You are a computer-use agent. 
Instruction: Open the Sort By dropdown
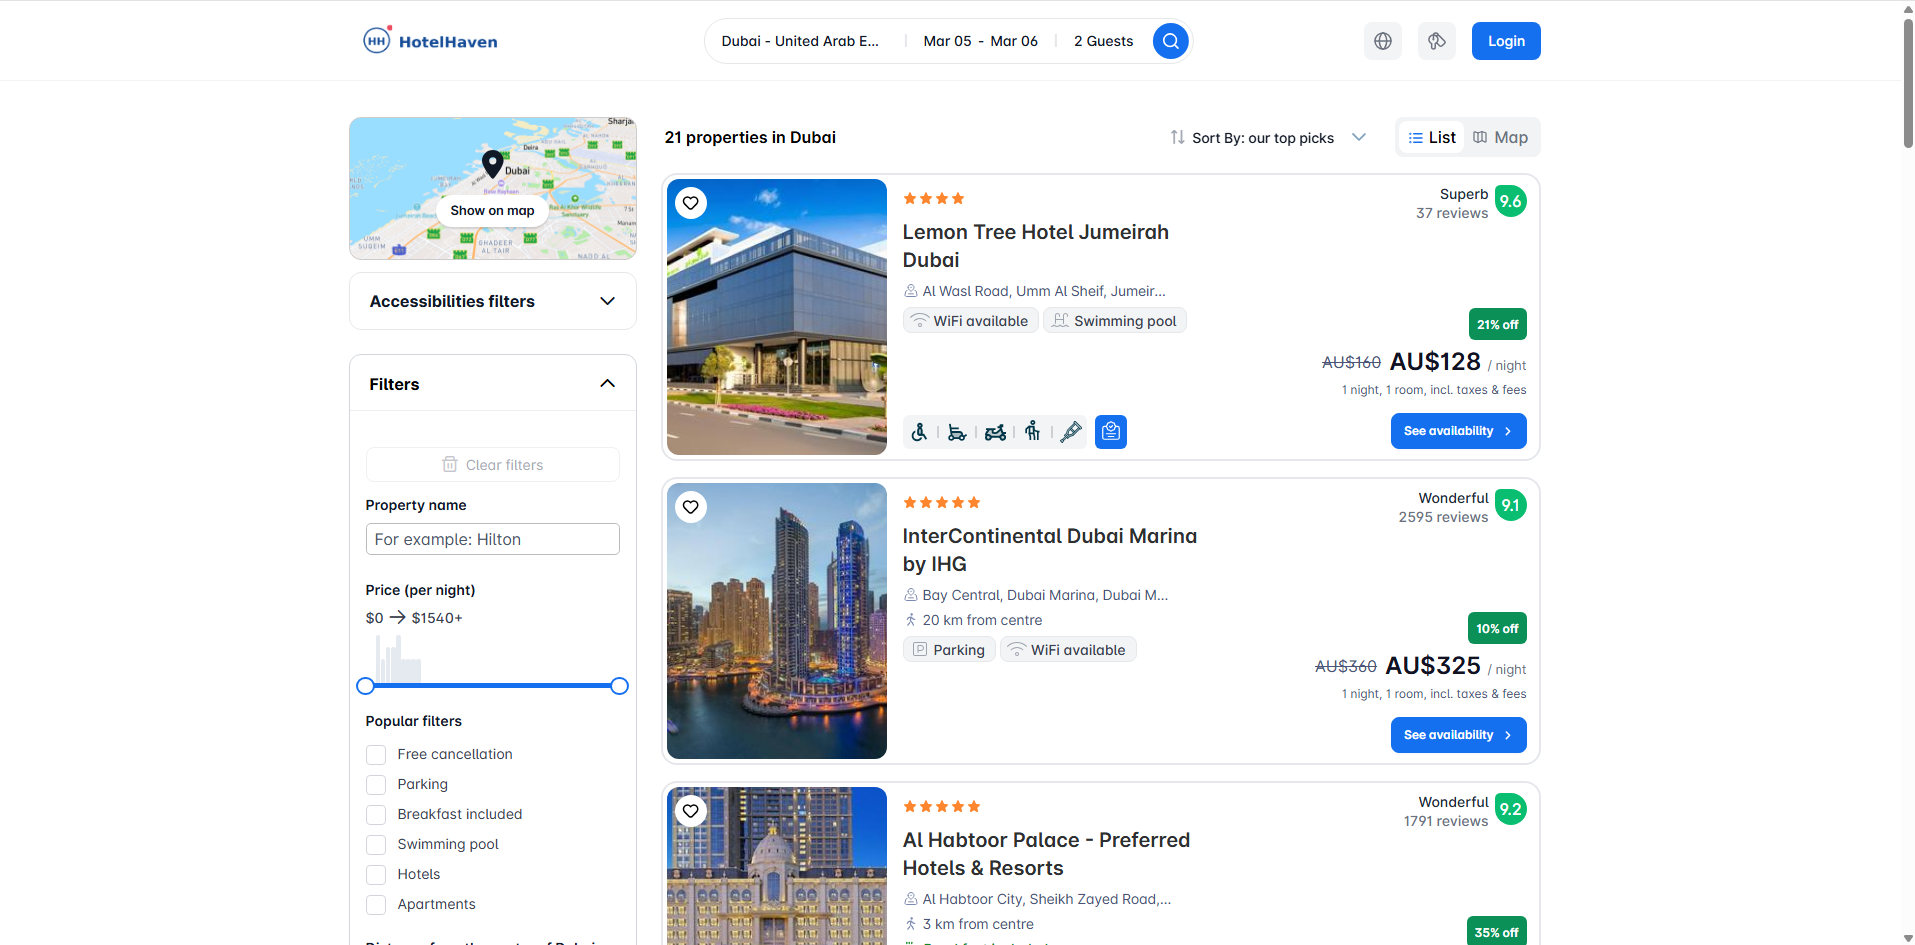1267,137
